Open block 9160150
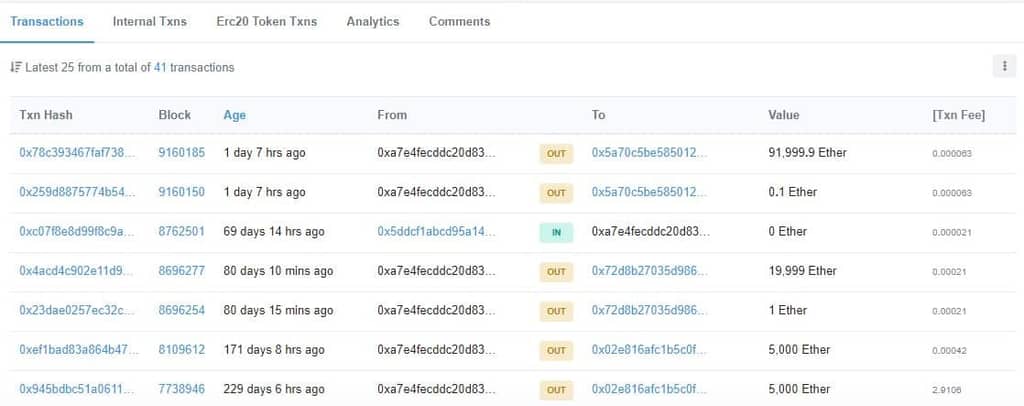The image size is (1024, 406). point(182,192)
